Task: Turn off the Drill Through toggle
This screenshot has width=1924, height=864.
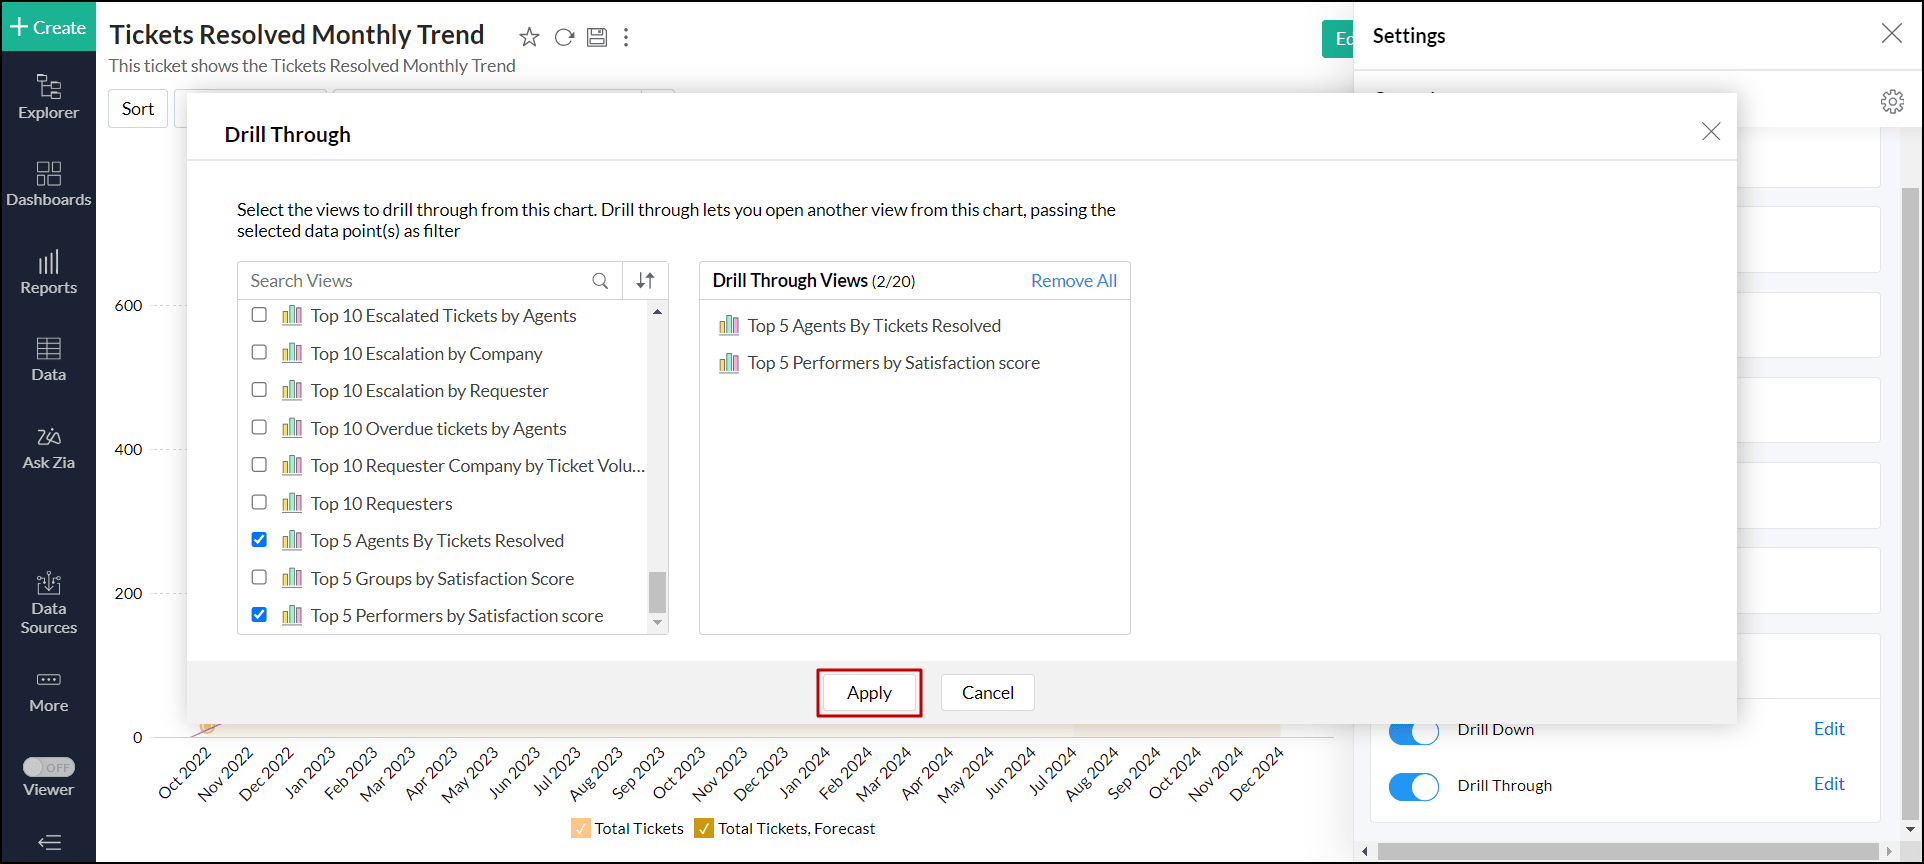Action: (1413, 786)
